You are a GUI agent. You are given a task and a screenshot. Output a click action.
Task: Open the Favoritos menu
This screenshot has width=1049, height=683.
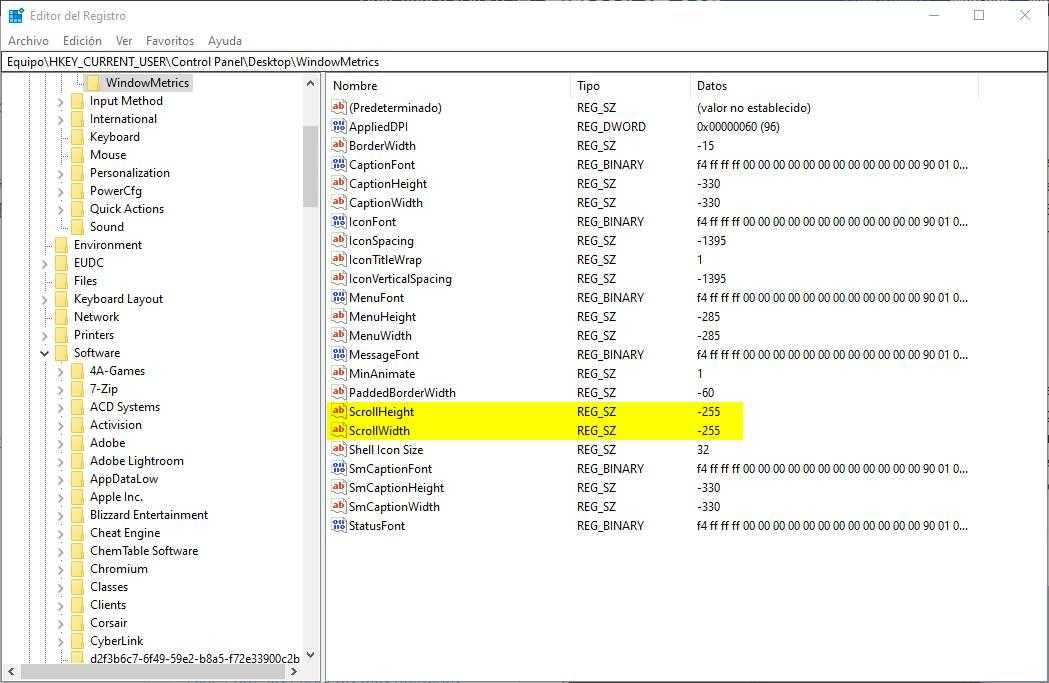click(170, 41)
